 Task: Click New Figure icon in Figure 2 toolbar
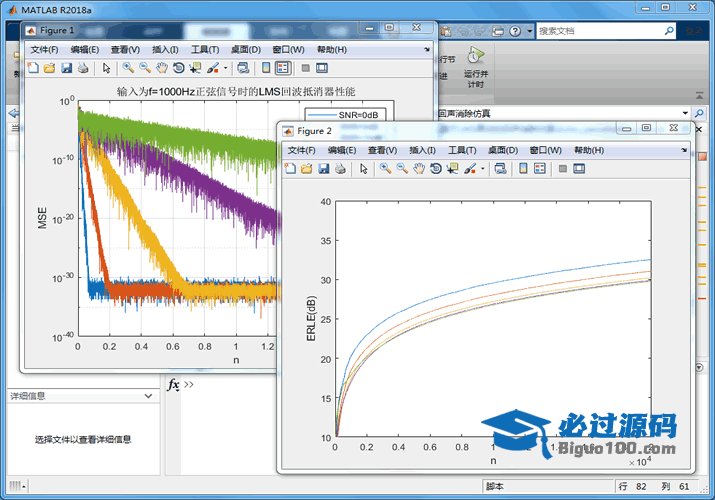(290, 169)
